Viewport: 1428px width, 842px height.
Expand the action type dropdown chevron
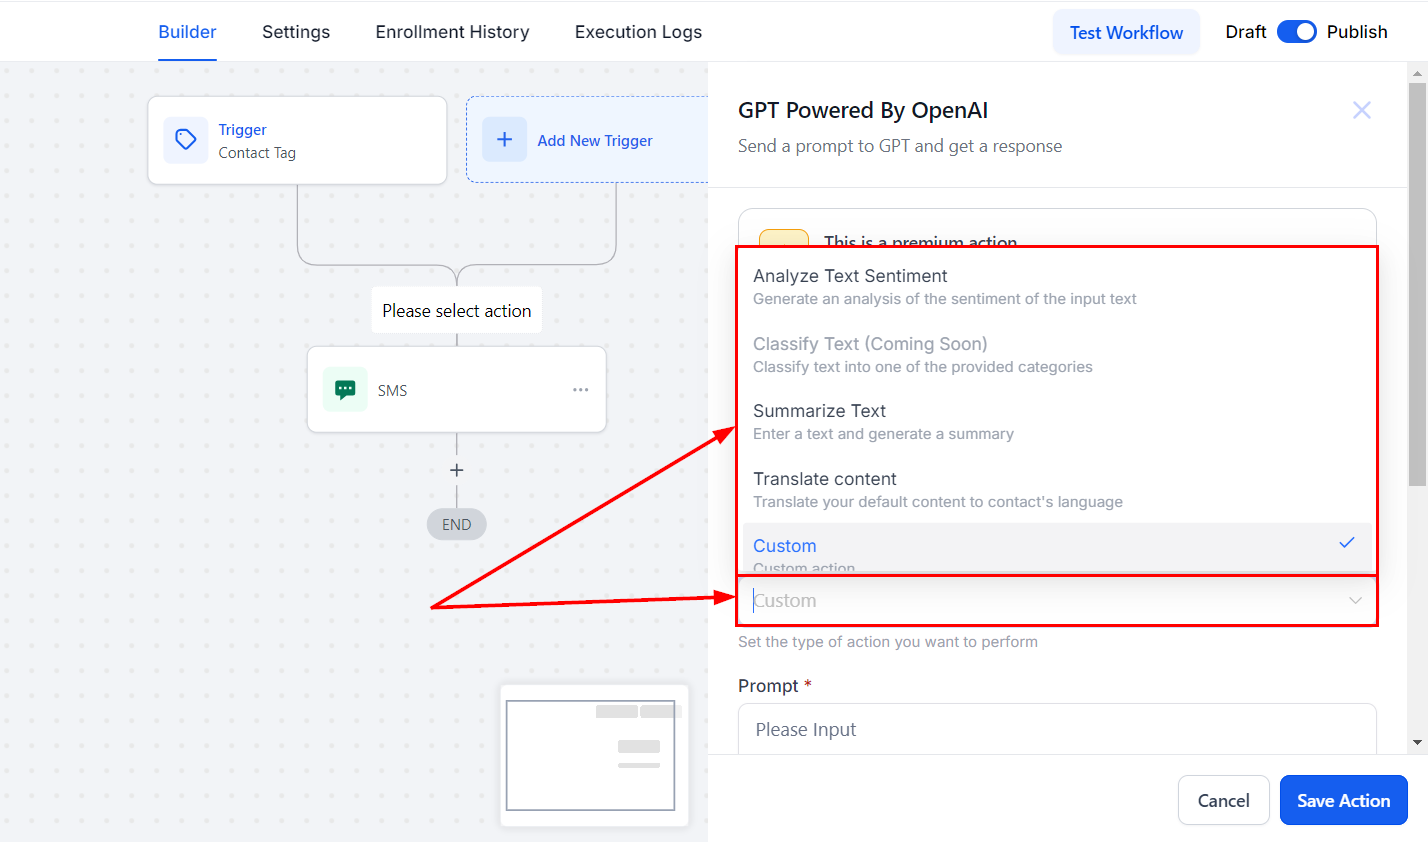(x=1355, y=601)
